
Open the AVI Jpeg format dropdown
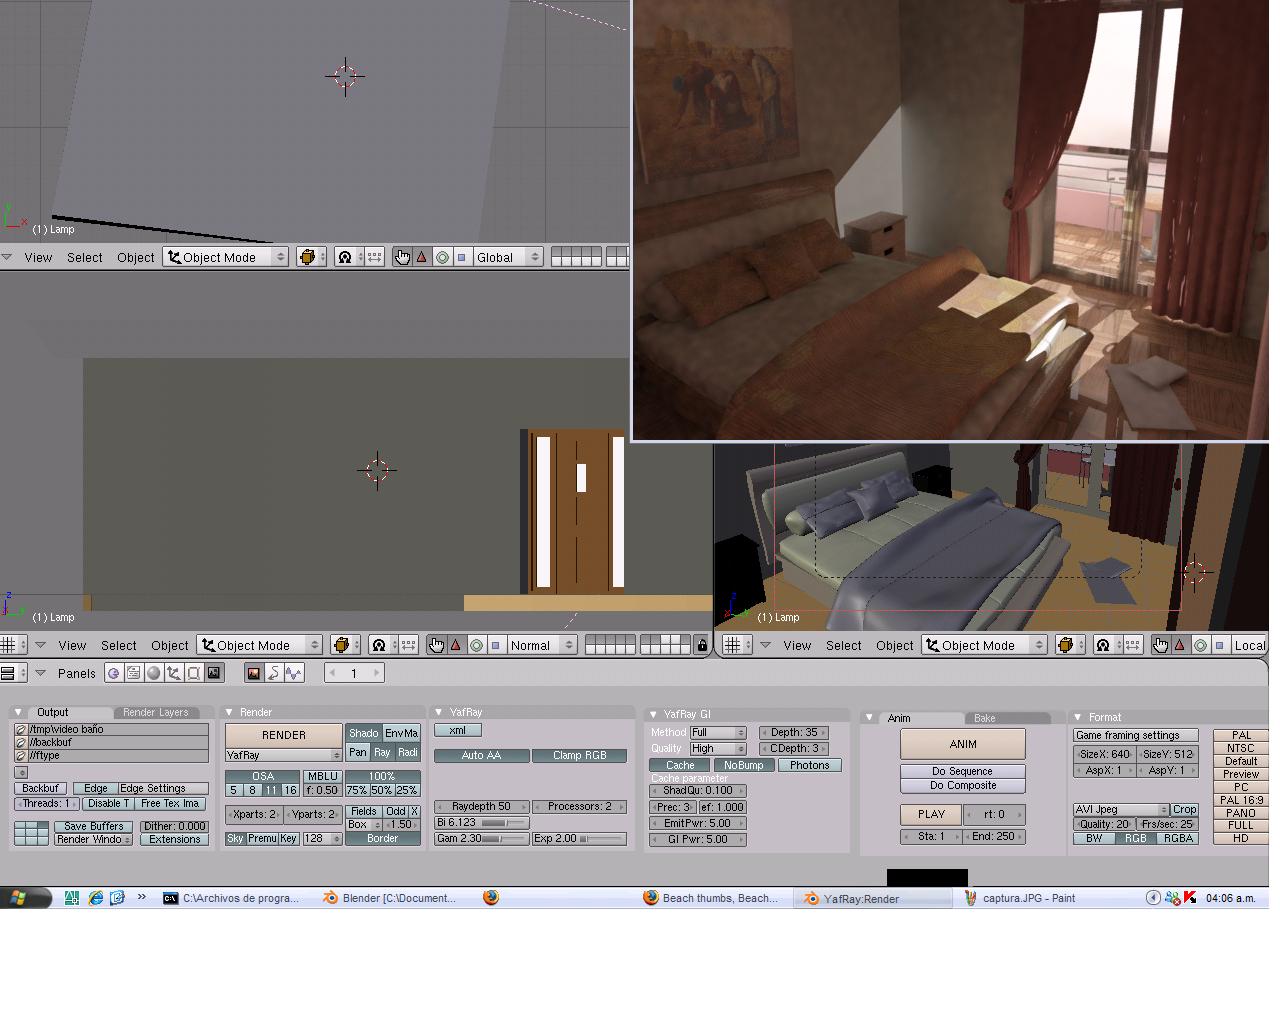point(1121,809)
